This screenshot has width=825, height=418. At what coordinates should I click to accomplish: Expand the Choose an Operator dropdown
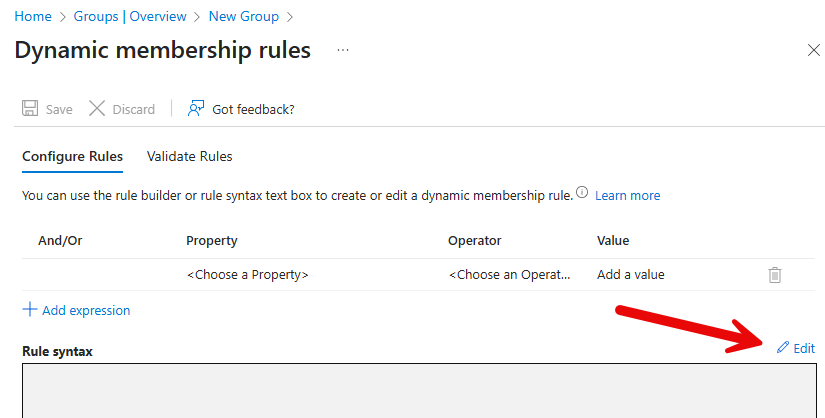pyautogui.click(x=509, y=275)
